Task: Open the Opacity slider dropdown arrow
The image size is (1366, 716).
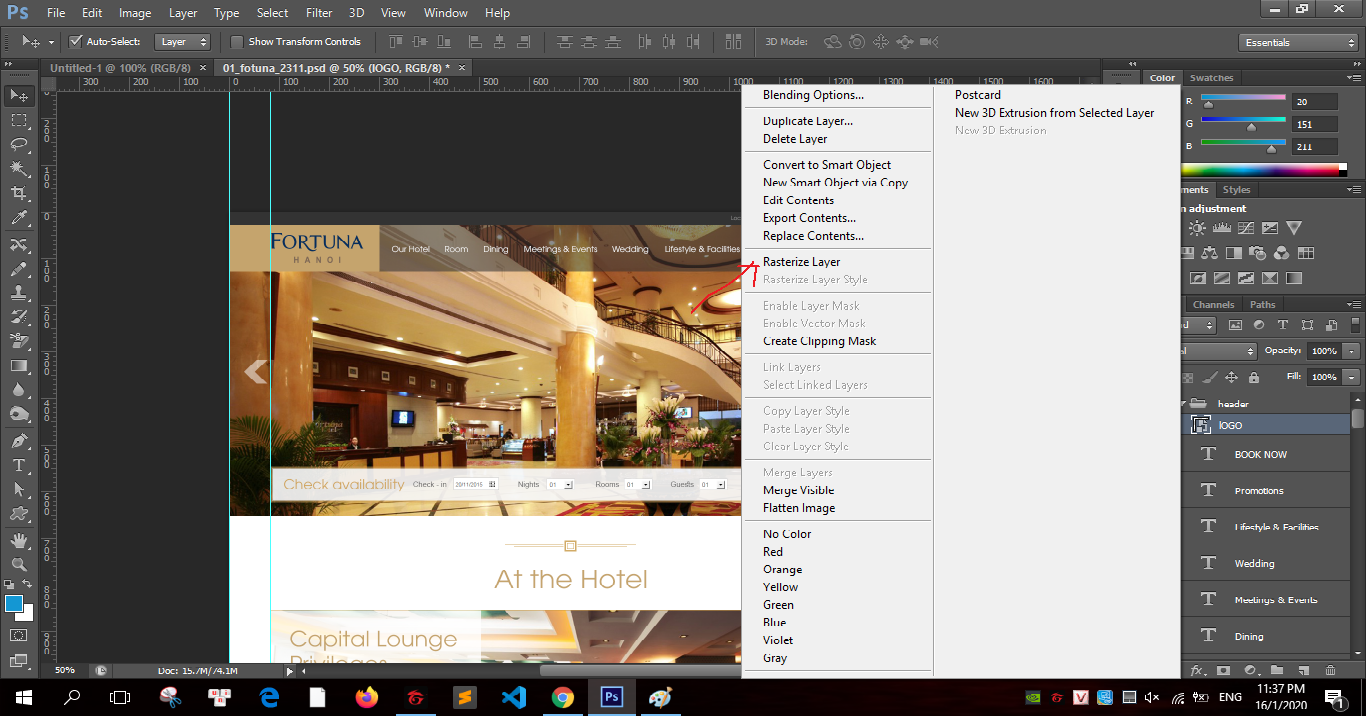Action: tap(1352, 351)
